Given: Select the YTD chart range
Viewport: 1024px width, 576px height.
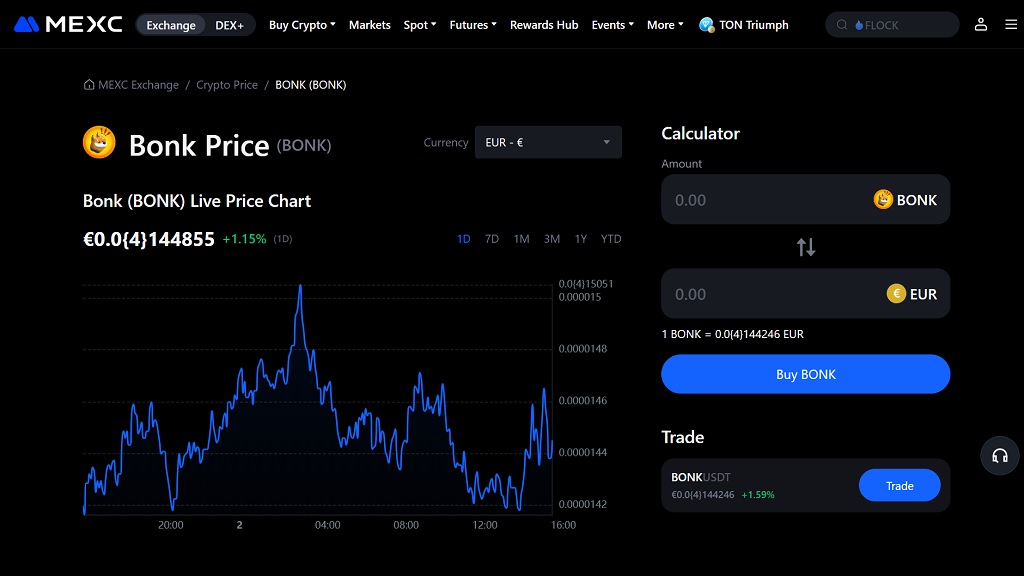Looking at the screenshot, I should [611, 239].
